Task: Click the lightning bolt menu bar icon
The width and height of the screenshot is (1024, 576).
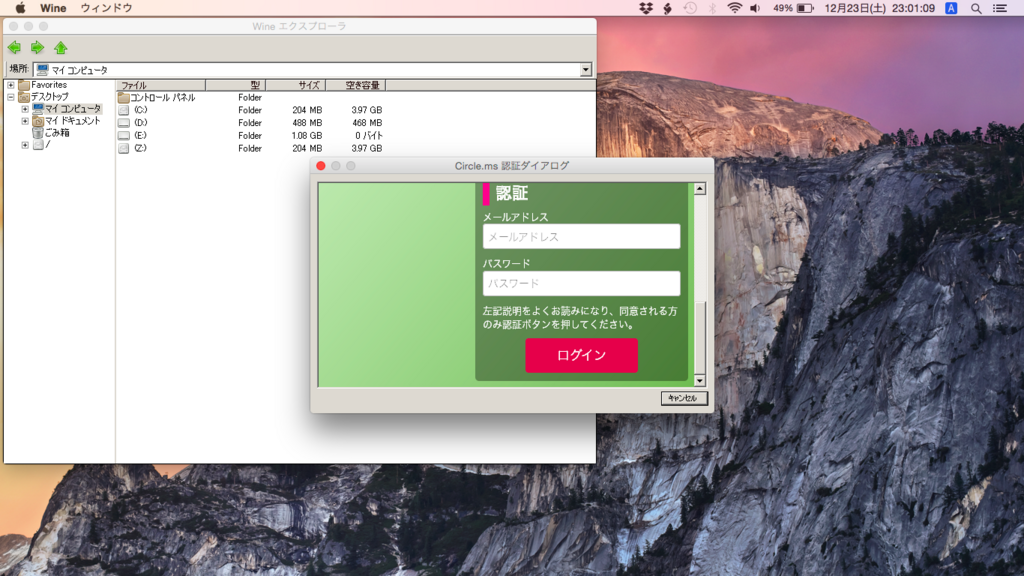Action: [667, 8]
